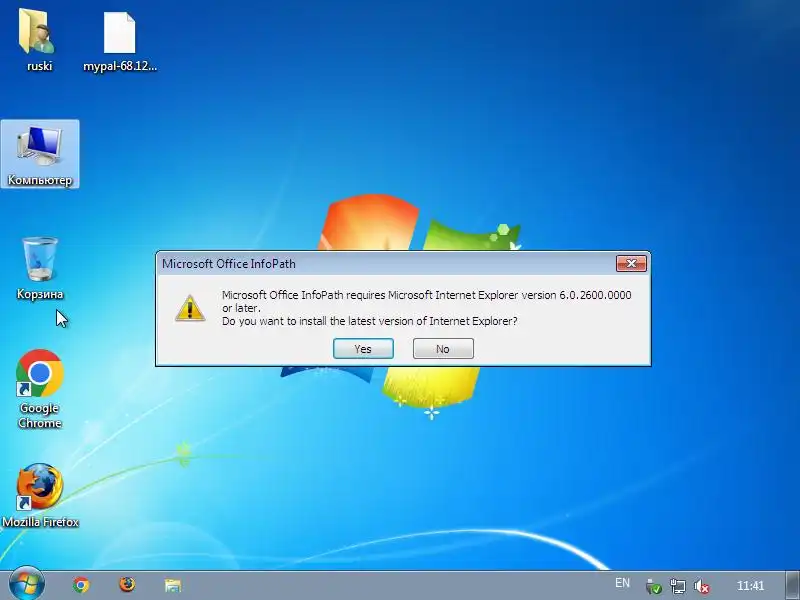
Task: Click the safely remove hardware tray icon
Action: [x=653, y=587]
